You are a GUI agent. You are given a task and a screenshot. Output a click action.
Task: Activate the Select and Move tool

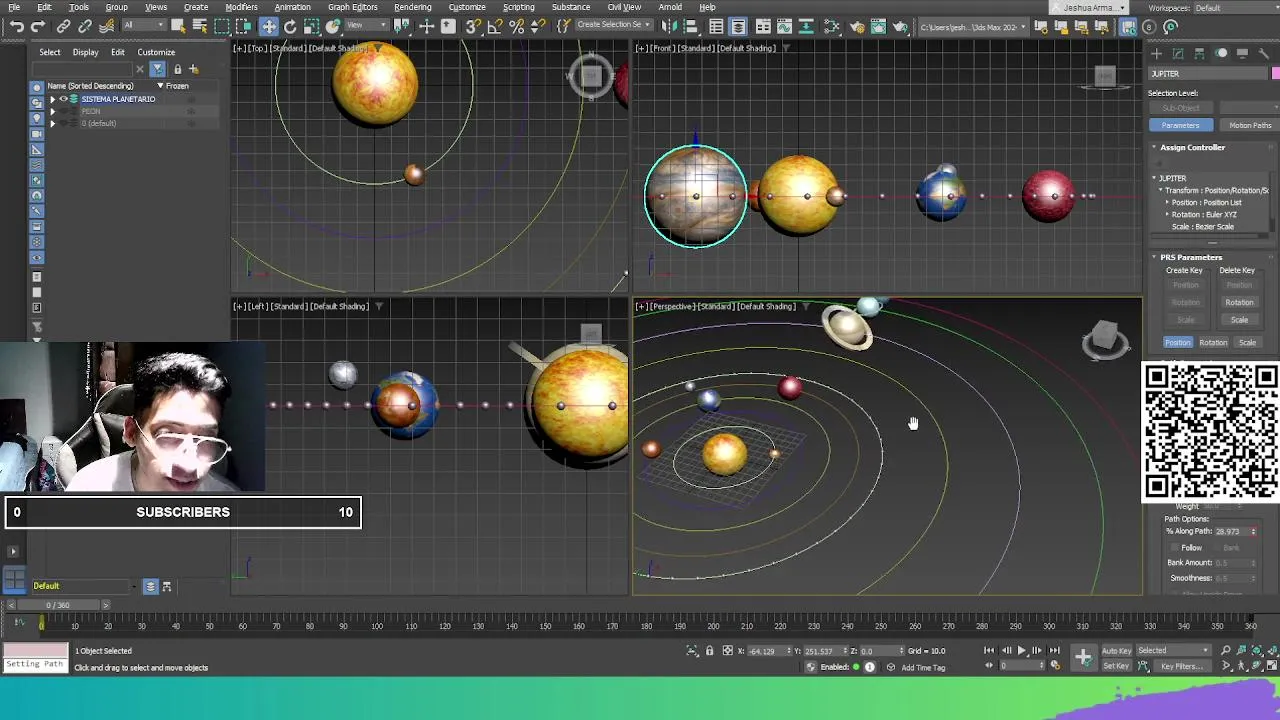click(x=269, y=26)
